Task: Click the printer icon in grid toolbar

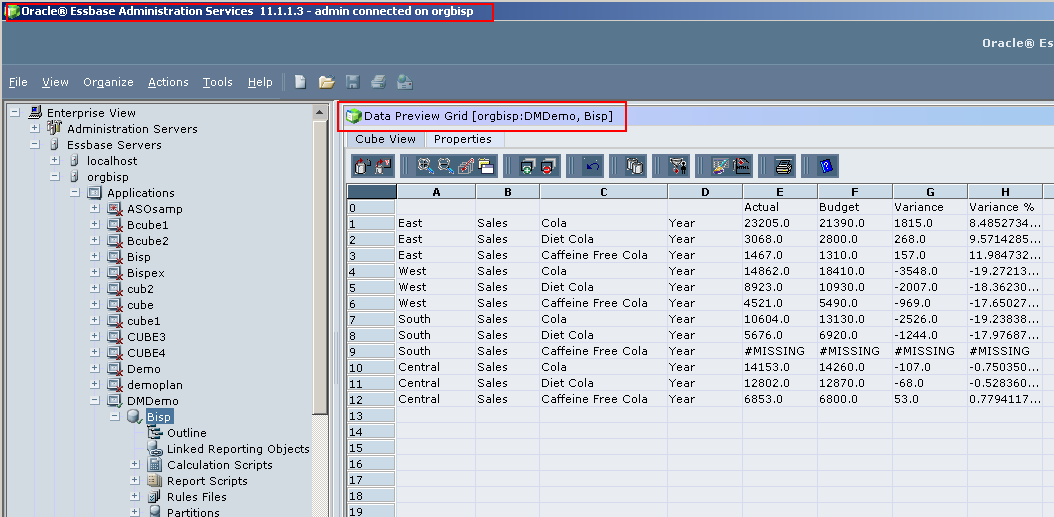Action: click(783, 166)
